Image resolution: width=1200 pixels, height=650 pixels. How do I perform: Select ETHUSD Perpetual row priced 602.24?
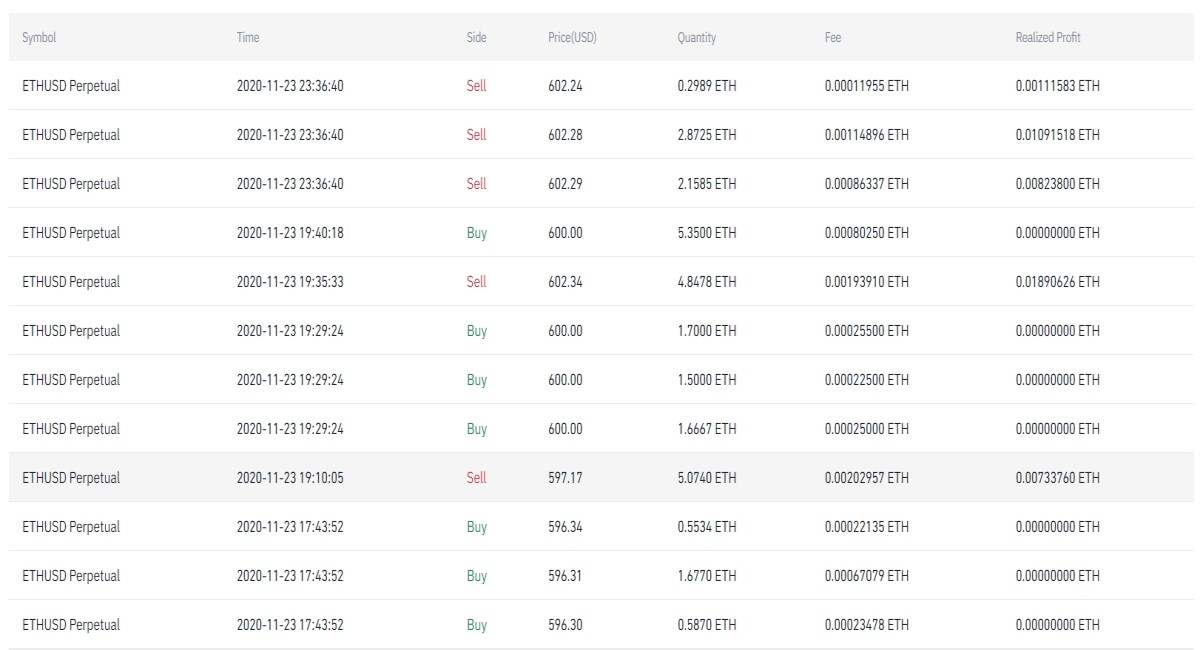(600, 86)
